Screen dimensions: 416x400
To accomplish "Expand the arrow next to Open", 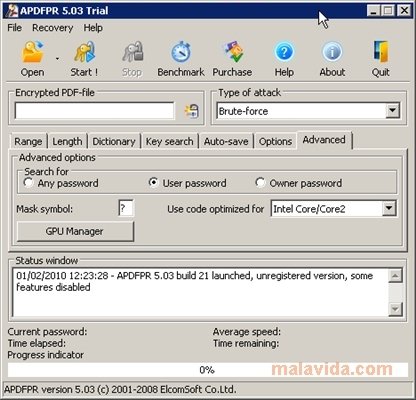I will click(x=57, y=59).
